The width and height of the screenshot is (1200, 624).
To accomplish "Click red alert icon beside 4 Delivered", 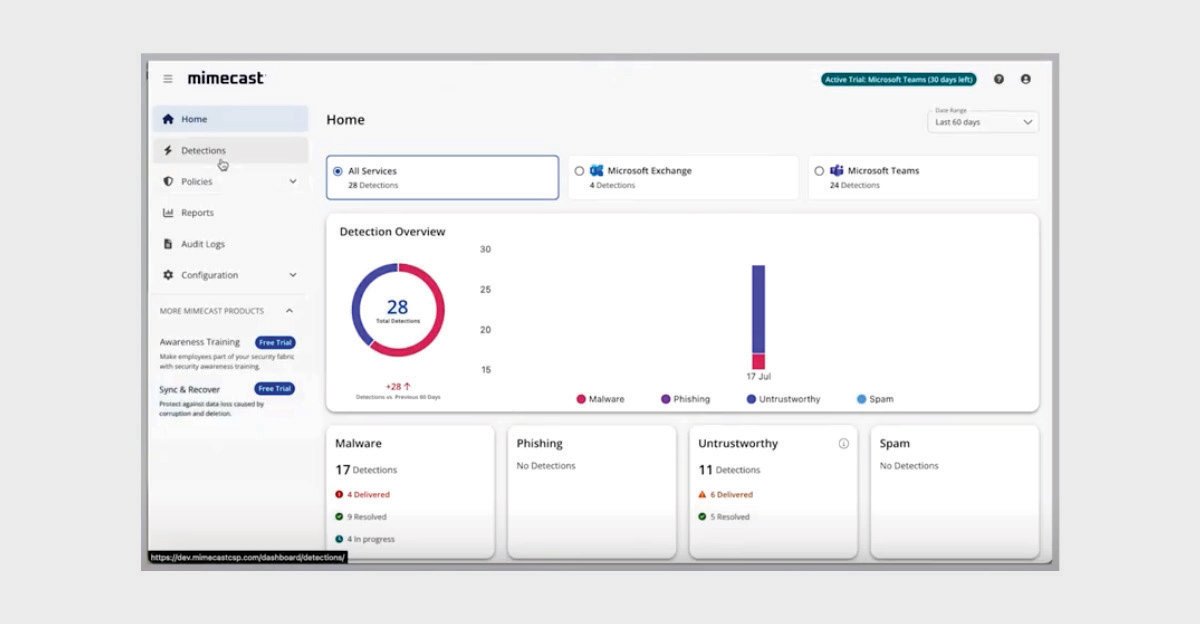I will [x=339, y=494].
